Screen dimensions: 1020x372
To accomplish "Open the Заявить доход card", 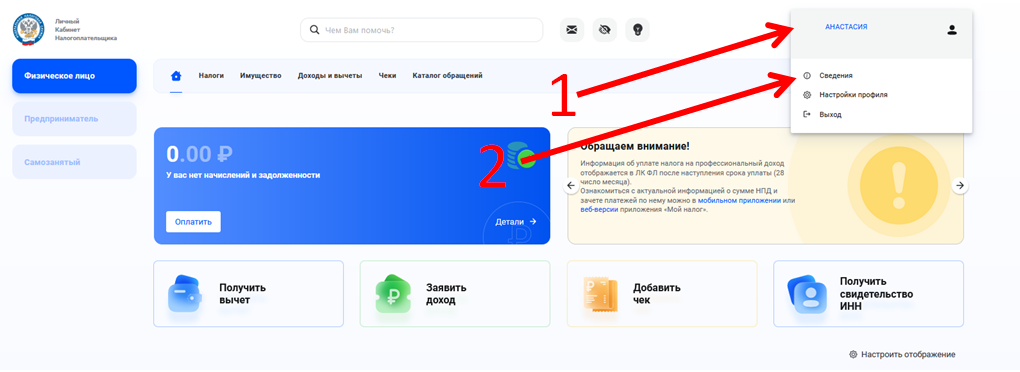I will click(455, 294).
